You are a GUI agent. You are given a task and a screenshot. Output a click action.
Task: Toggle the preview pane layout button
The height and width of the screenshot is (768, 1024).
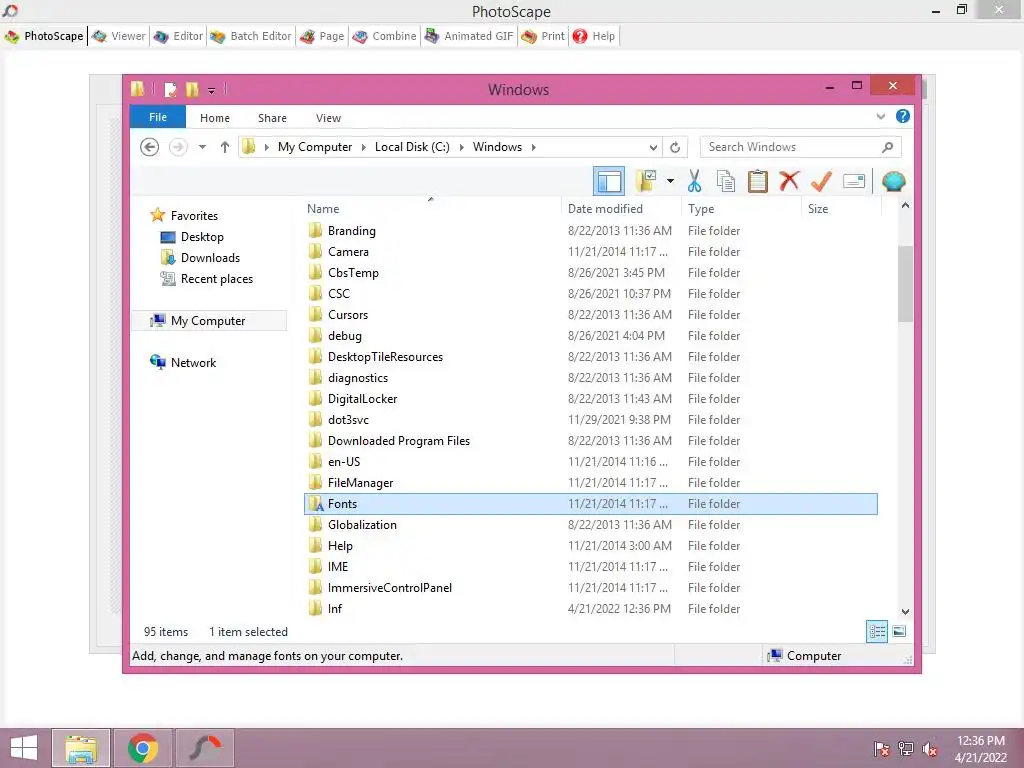click(x=609, y=181)
